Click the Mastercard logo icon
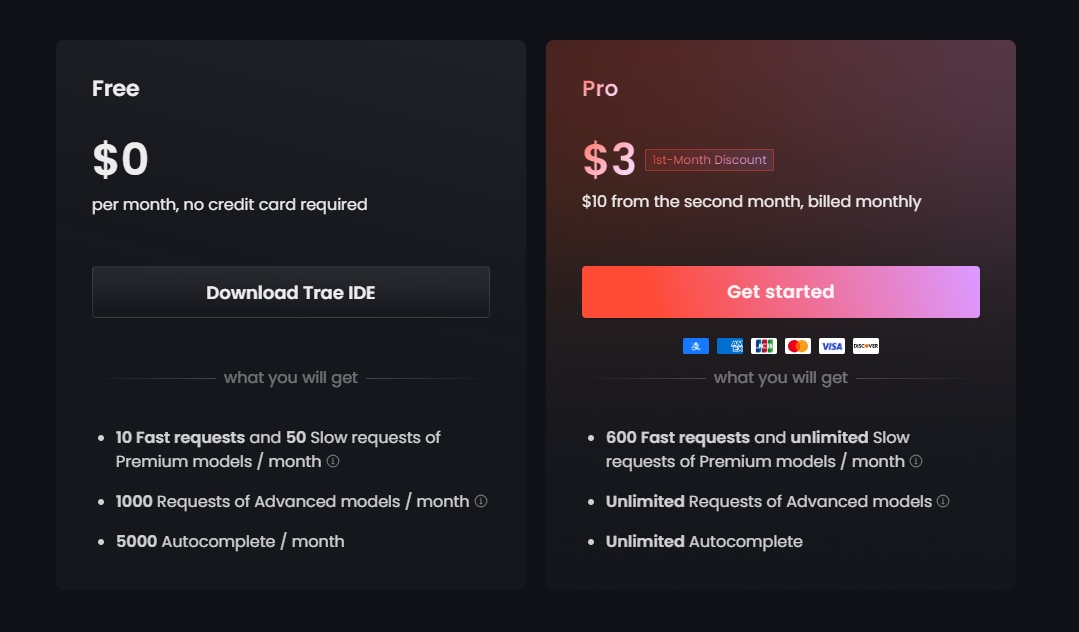The image size is (1079, 632). (x=798, y=346)
